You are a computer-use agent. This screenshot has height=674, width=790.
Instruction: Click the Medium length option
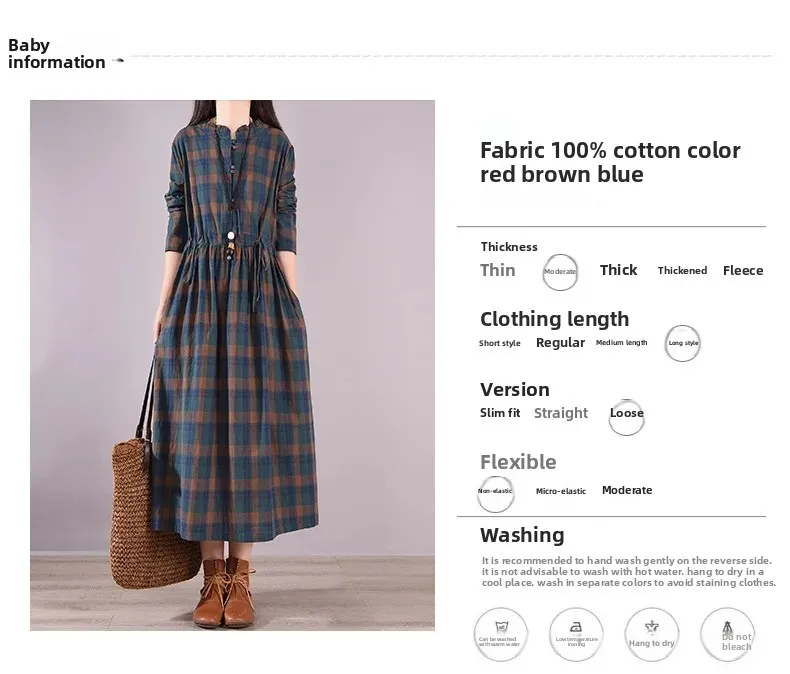(621, 343)
